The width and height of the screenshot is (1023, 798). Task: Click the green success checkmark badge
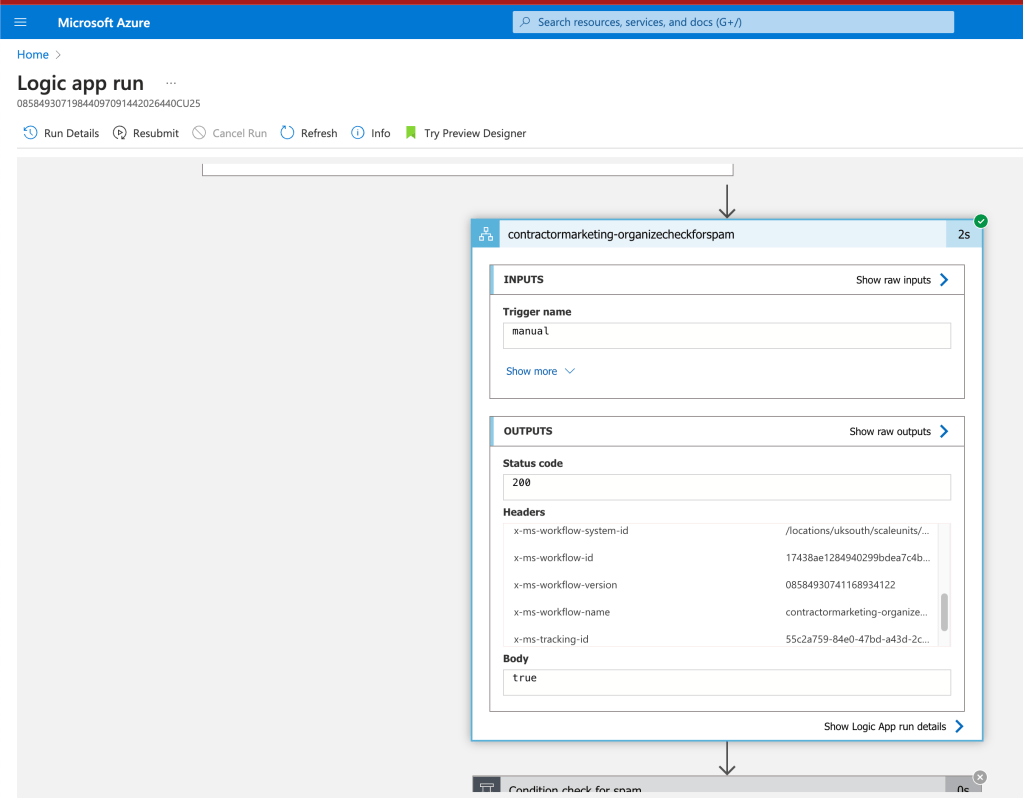[981, 221]
